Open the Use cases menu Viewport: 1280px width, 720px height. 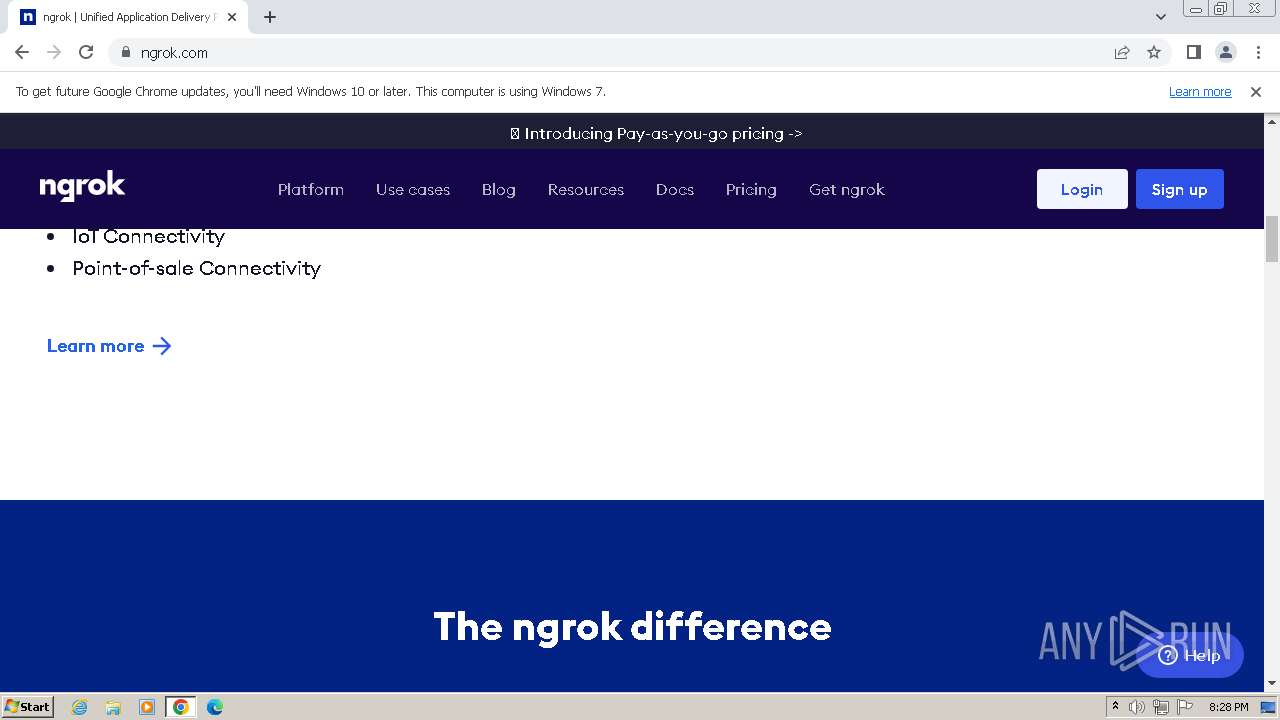pos(413,189)
